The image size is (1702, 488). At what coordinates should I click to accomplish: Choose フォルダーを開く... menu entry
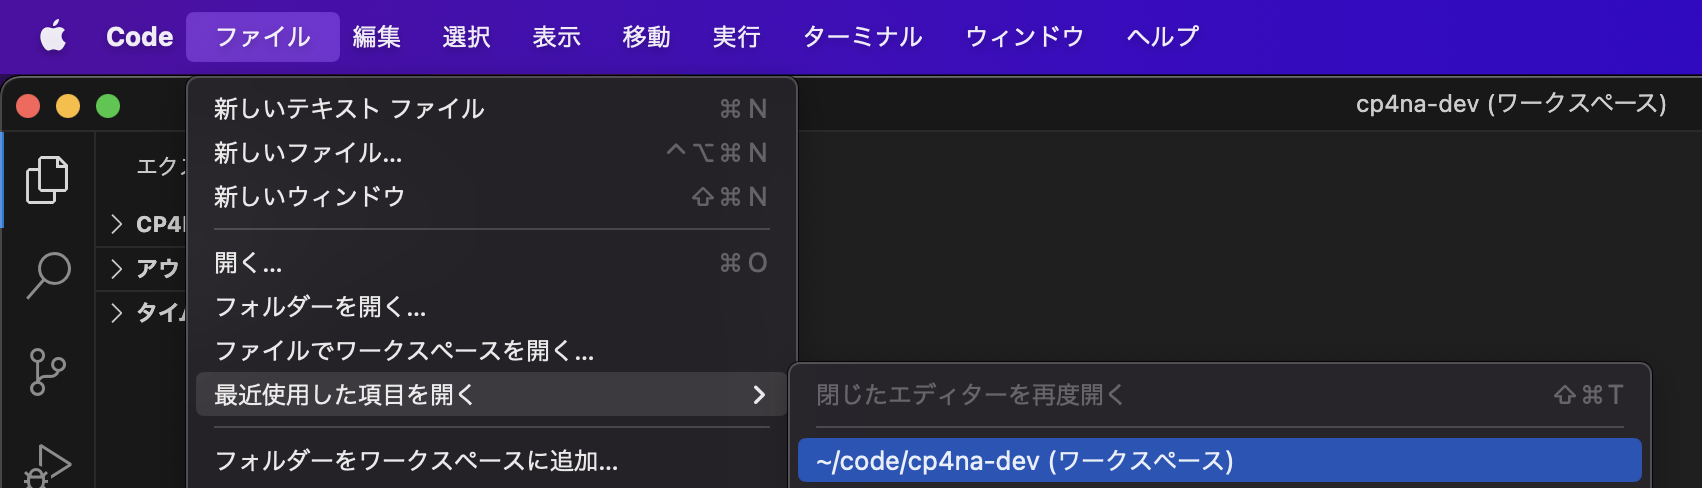point(491,307)
